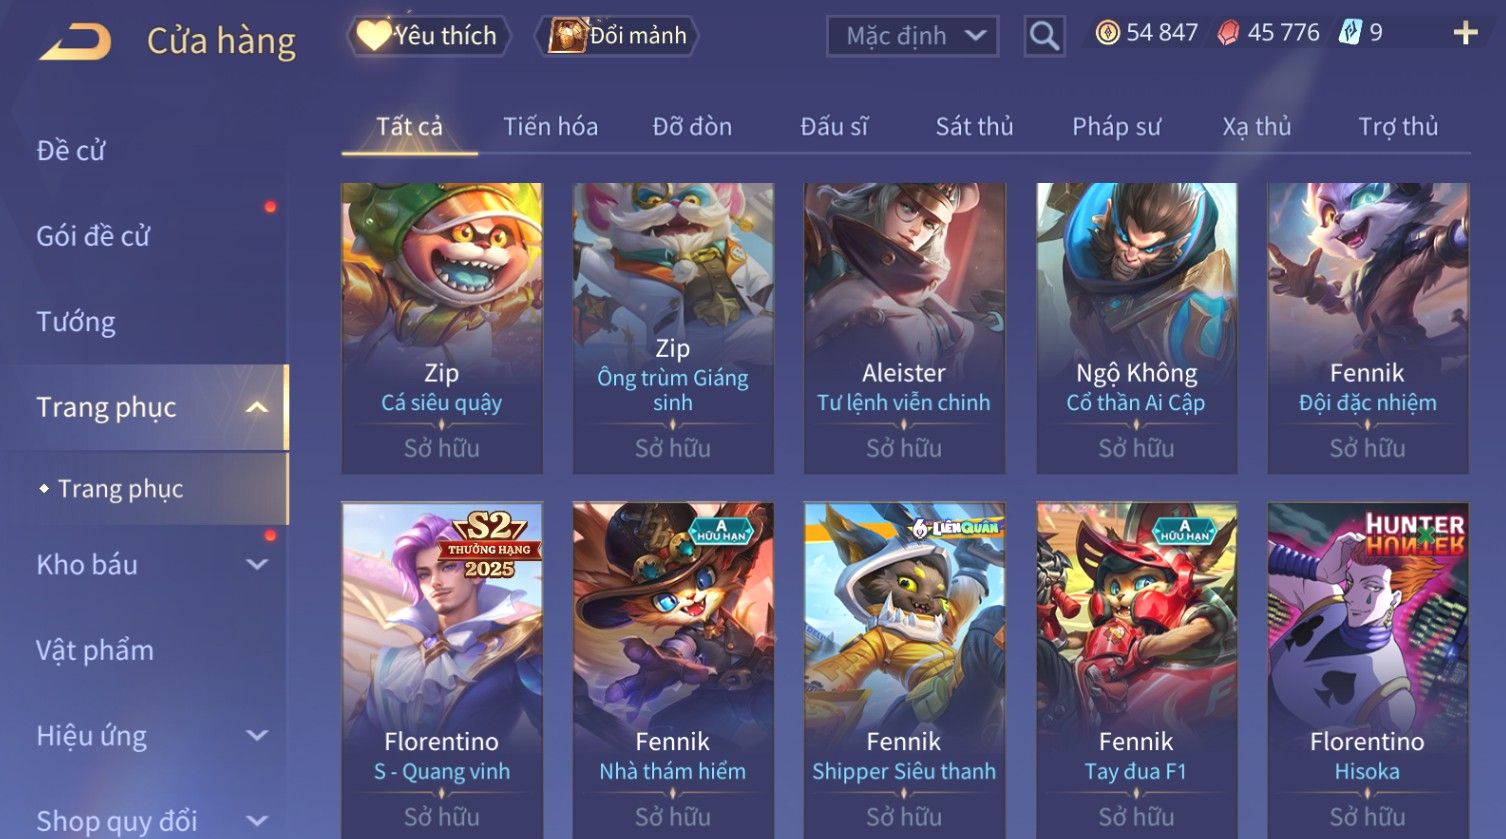Viewport: 1506px width, 839px height.
Task: Open Yêu thích favorites heart button
Action: pyautogui.click(x=428, y=36)
